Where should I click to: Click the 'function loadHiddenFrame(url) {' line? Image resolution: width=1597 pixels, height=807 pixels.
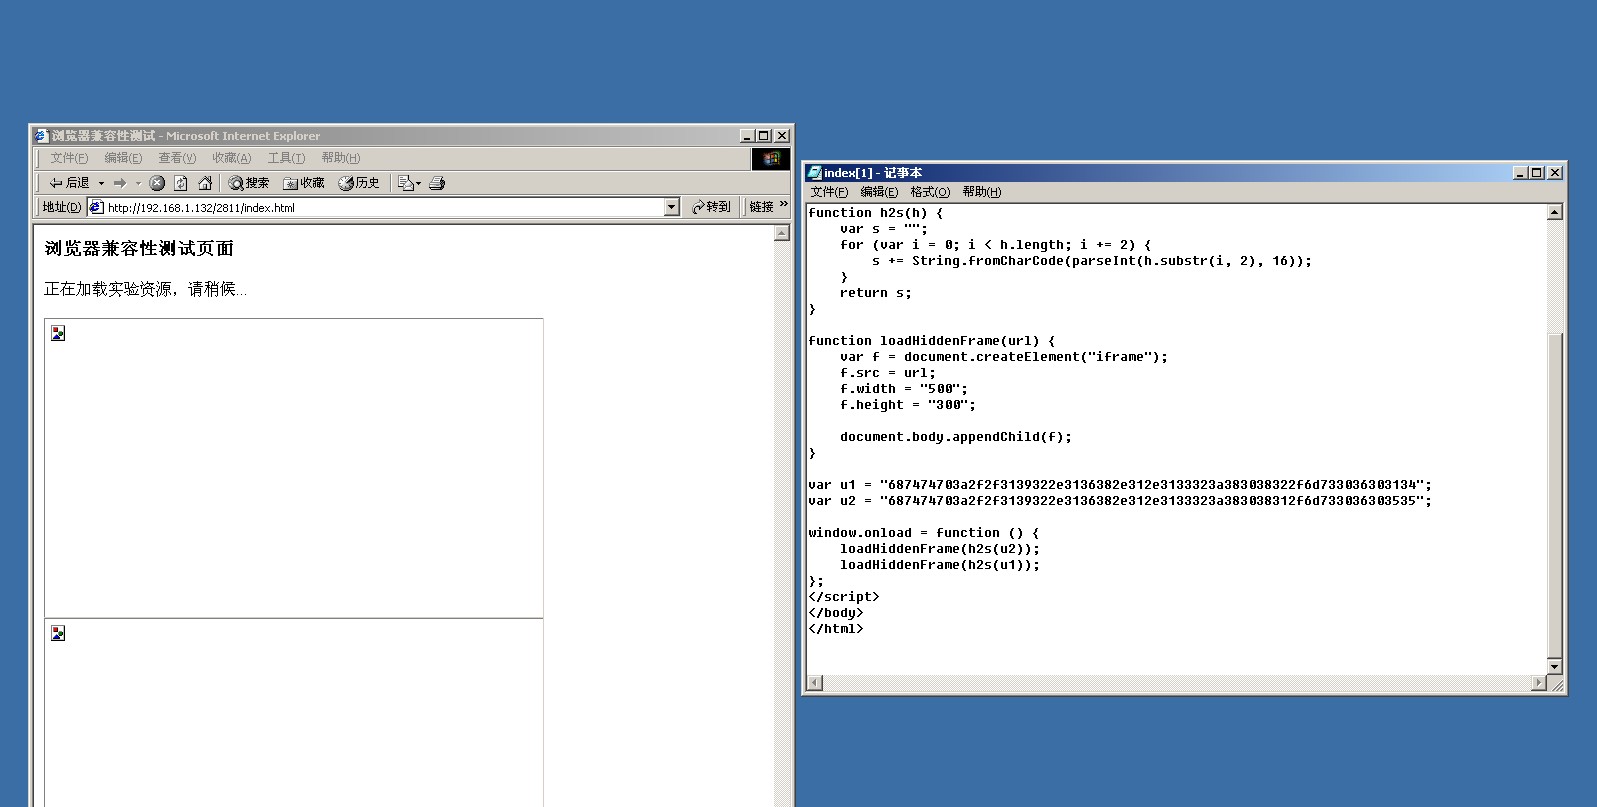pos(932,341)
